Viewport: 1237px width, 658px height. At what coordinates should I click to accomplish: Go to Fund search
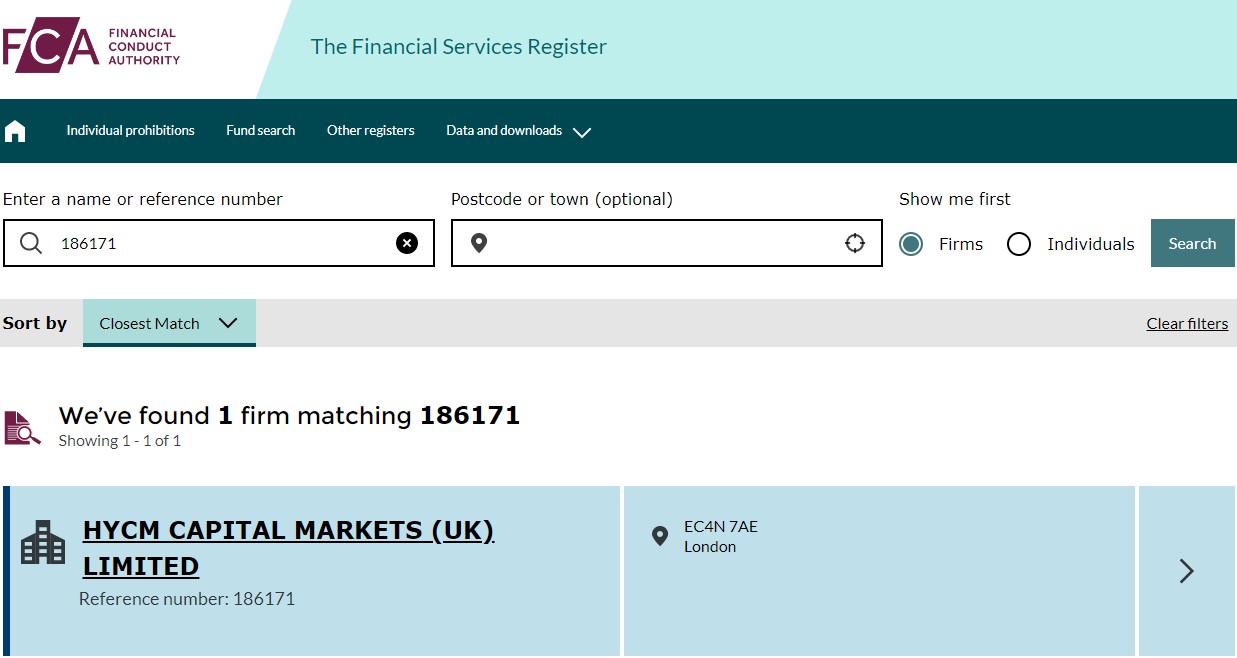tap(260, 131)
